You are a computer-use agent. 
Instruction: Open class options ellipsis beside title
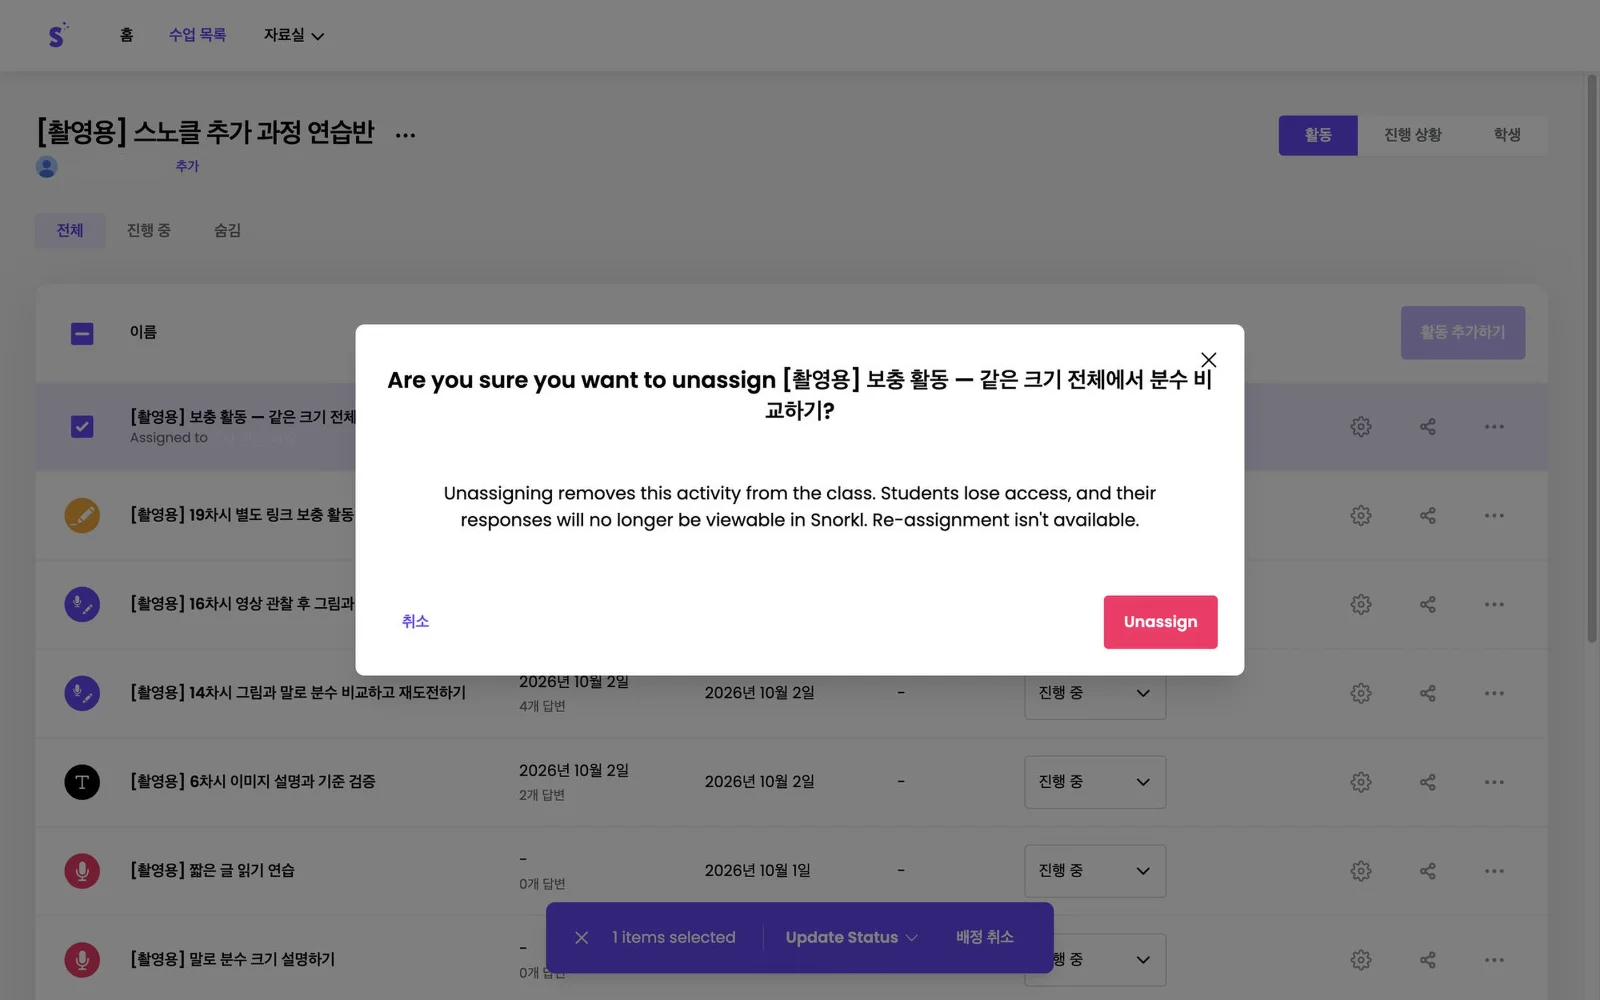(405, 134)
